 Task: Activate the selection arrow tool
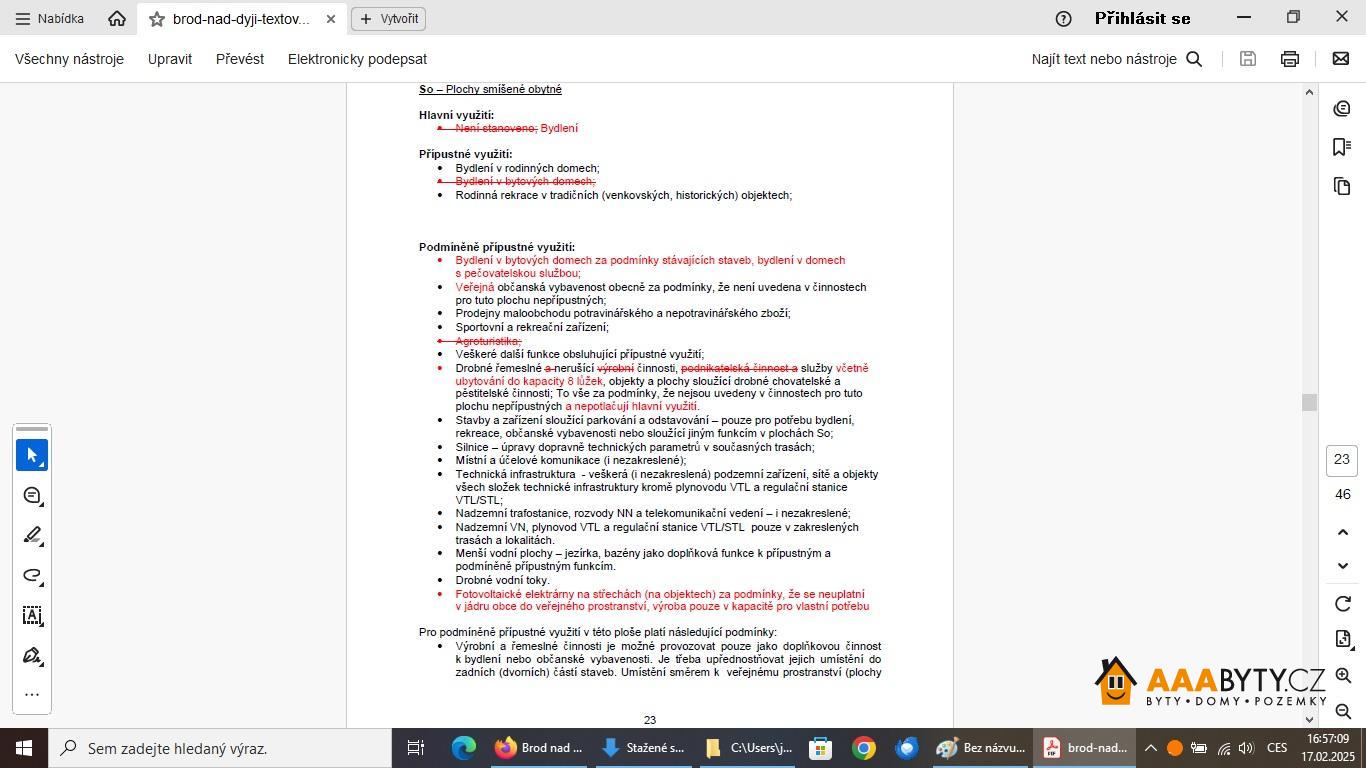(32, 455)
